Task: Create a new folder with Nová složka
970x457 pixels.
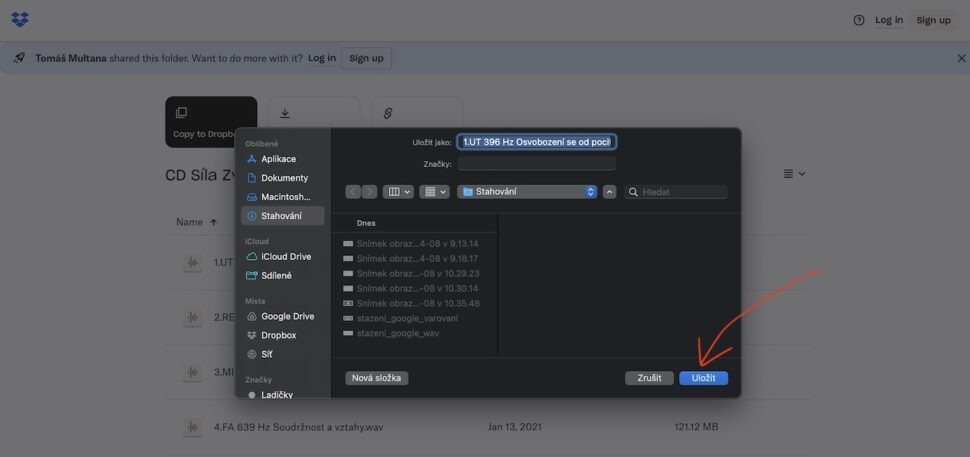Action: point(377,378)
